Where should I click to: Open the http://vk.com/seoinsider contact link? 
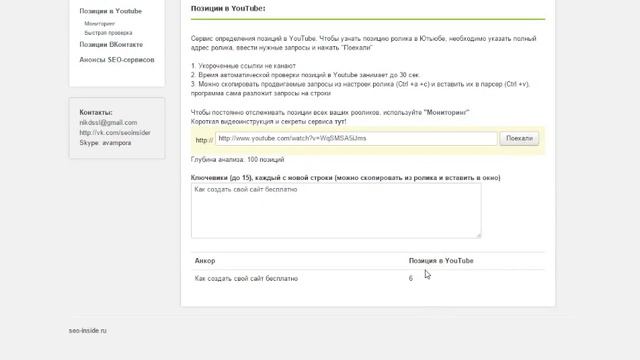click(115, 133)
